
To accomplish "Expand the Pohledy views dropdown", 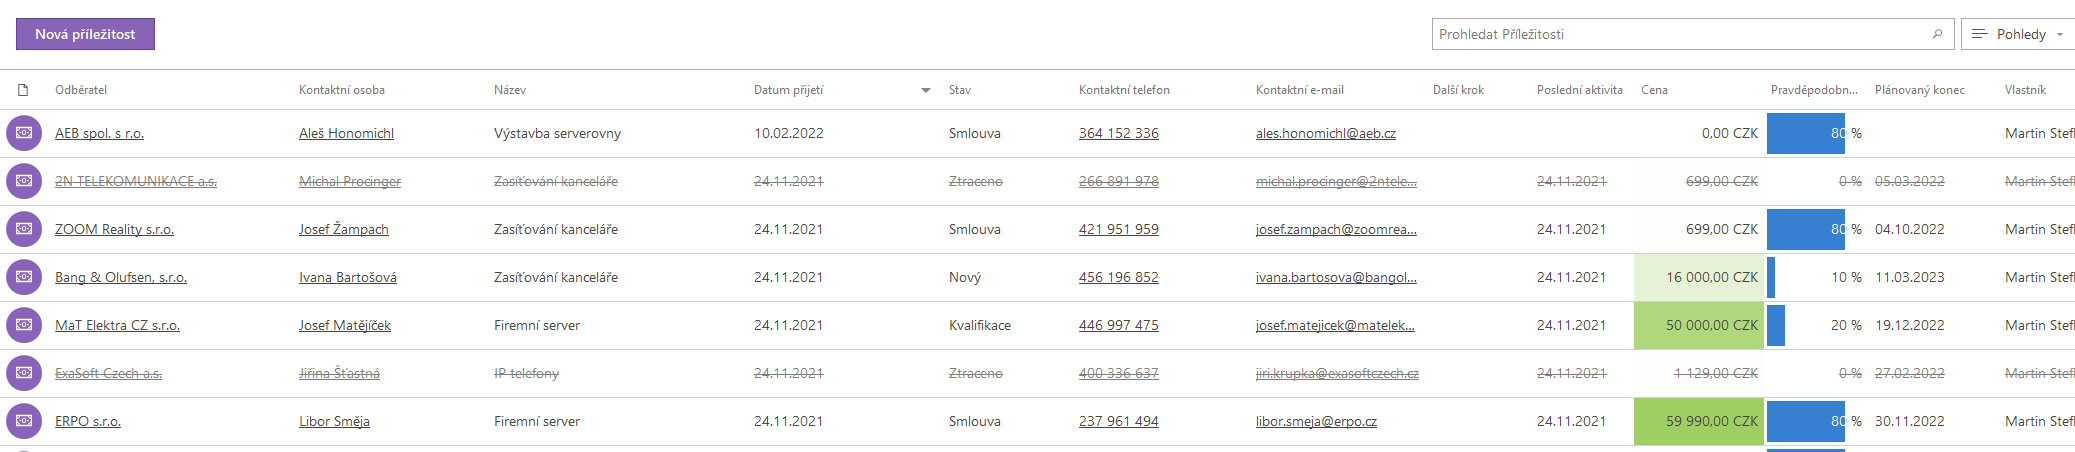I will tap(2017, 34).
